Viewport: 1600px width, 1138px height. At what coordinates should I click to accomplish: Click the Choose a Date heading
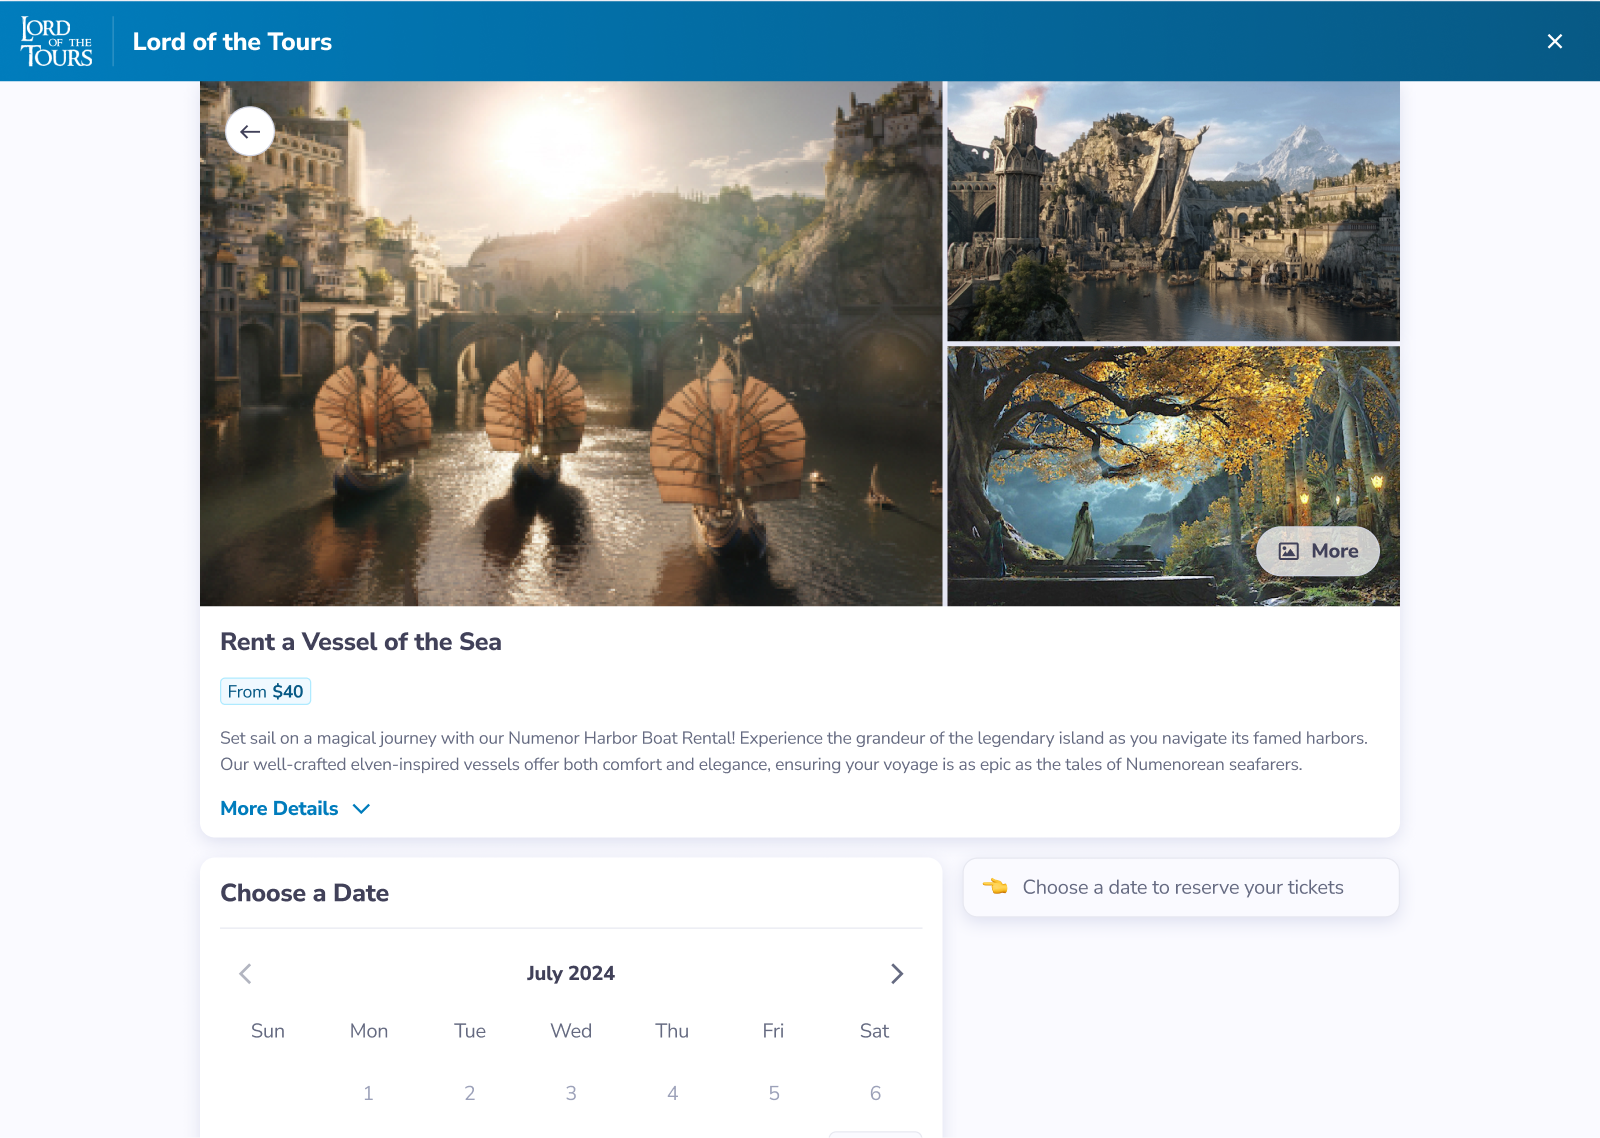tap(304, 893)
